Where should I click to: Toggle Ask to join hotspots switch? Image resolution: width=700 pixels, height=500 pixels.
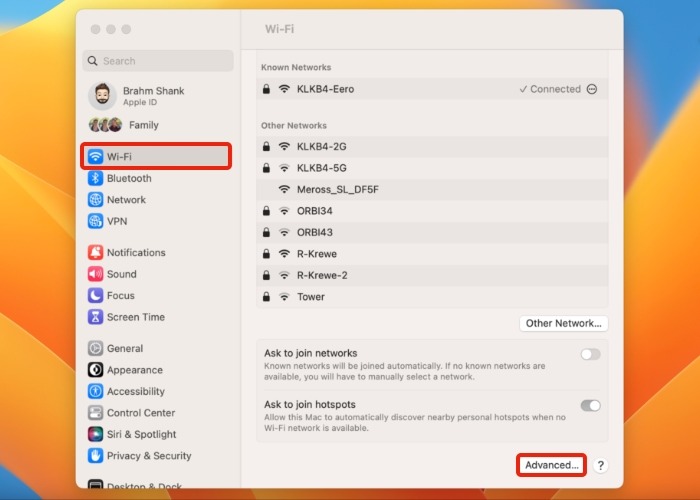pyautogui.click(x=590, y=405)
